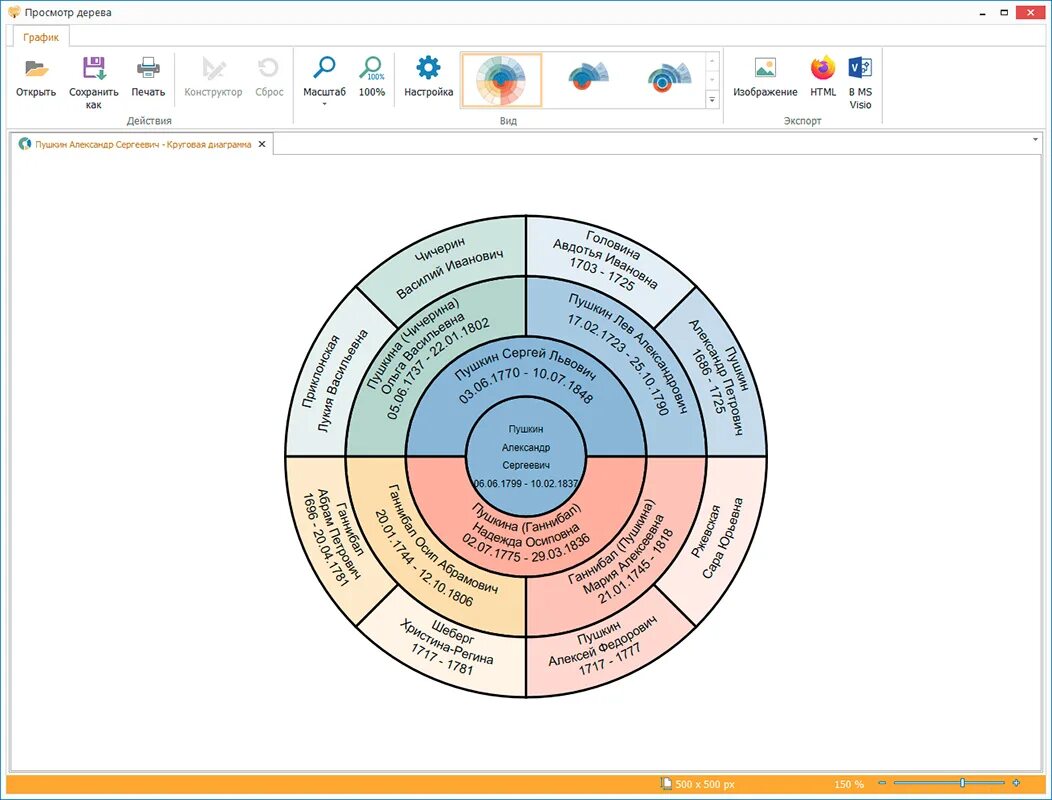Image resolution: width=1052 pixels, height=800 pixels.
Task: Open dropdown arrow under Масштаб
Action: [x=325, y=105]
